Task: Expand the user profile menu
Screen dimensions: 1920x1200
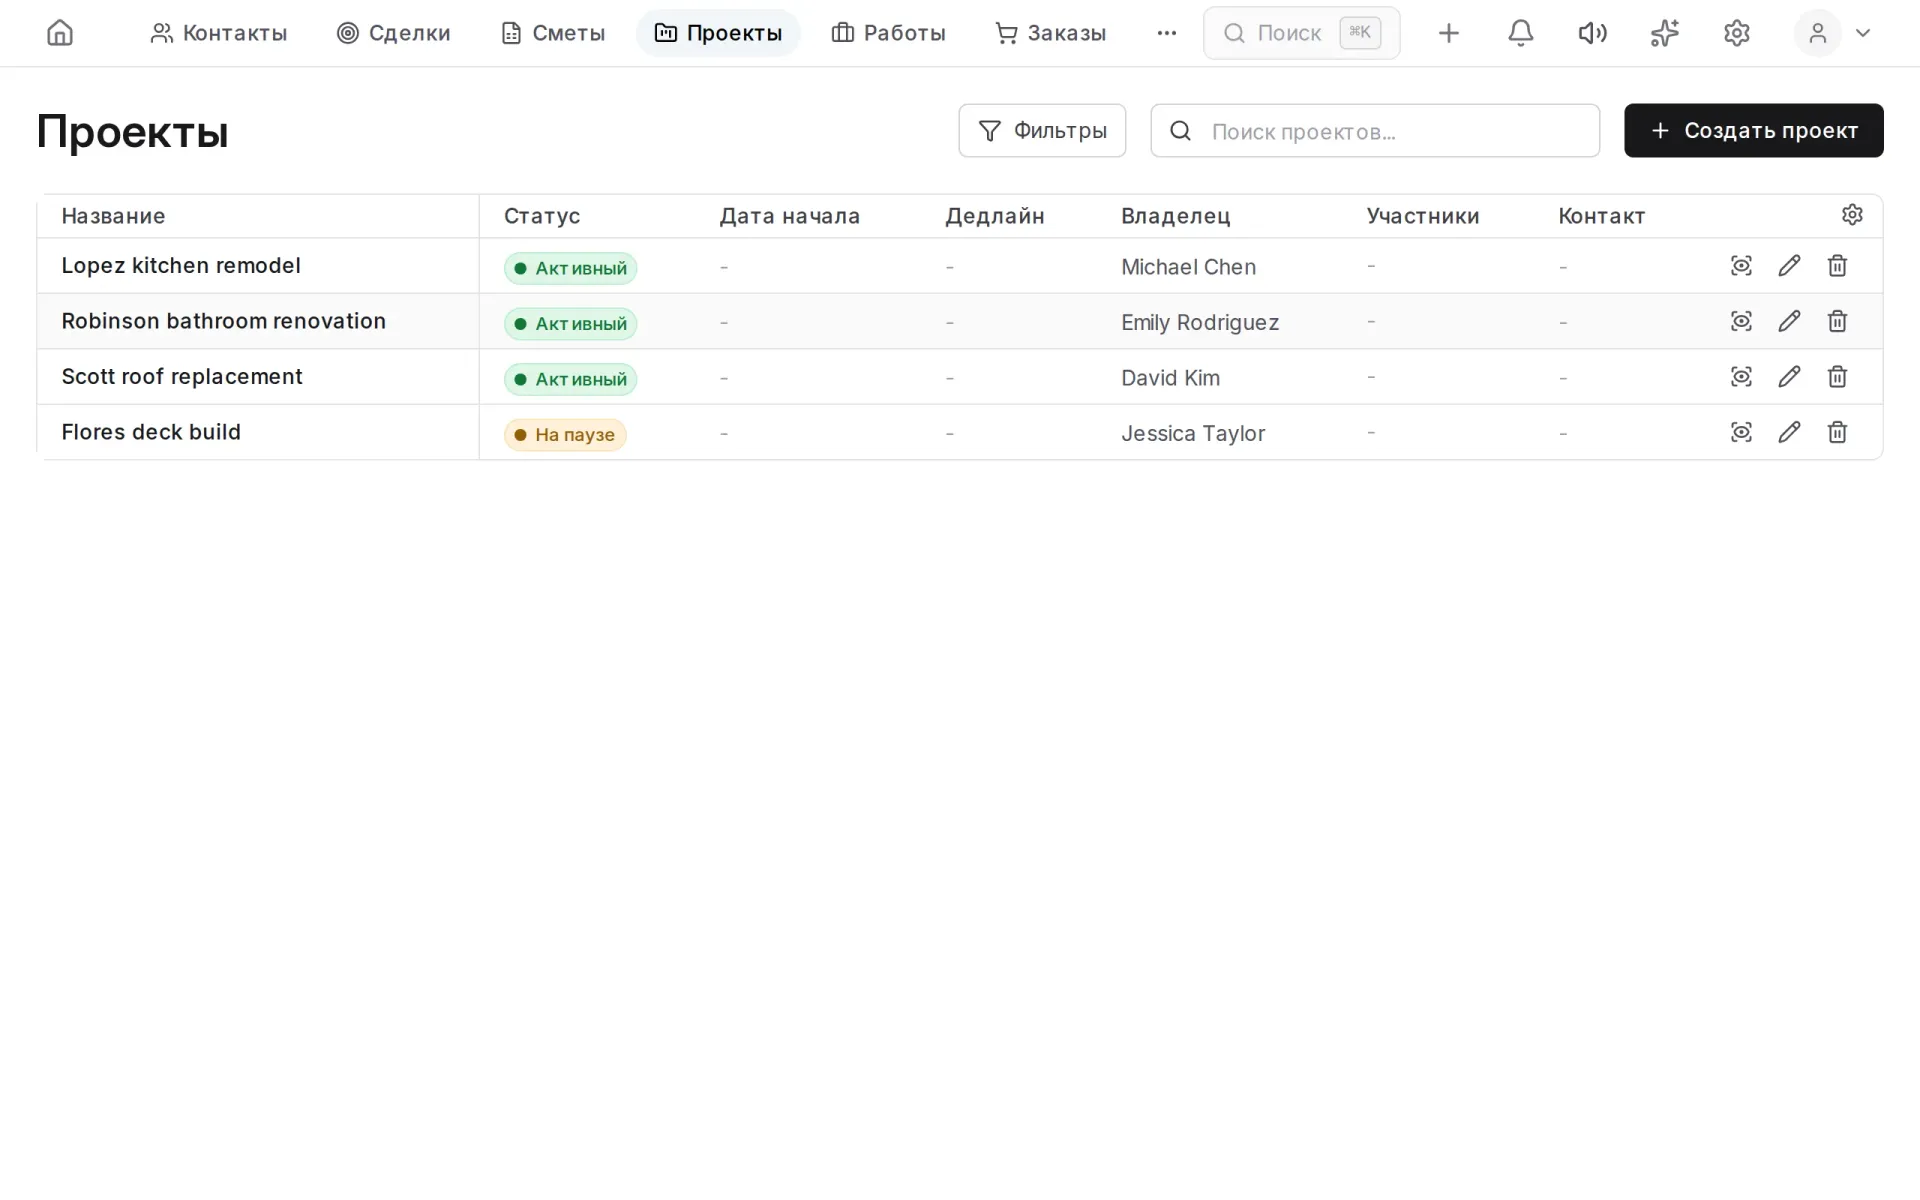Action: pyautogui.click(x=1833, y=33)
